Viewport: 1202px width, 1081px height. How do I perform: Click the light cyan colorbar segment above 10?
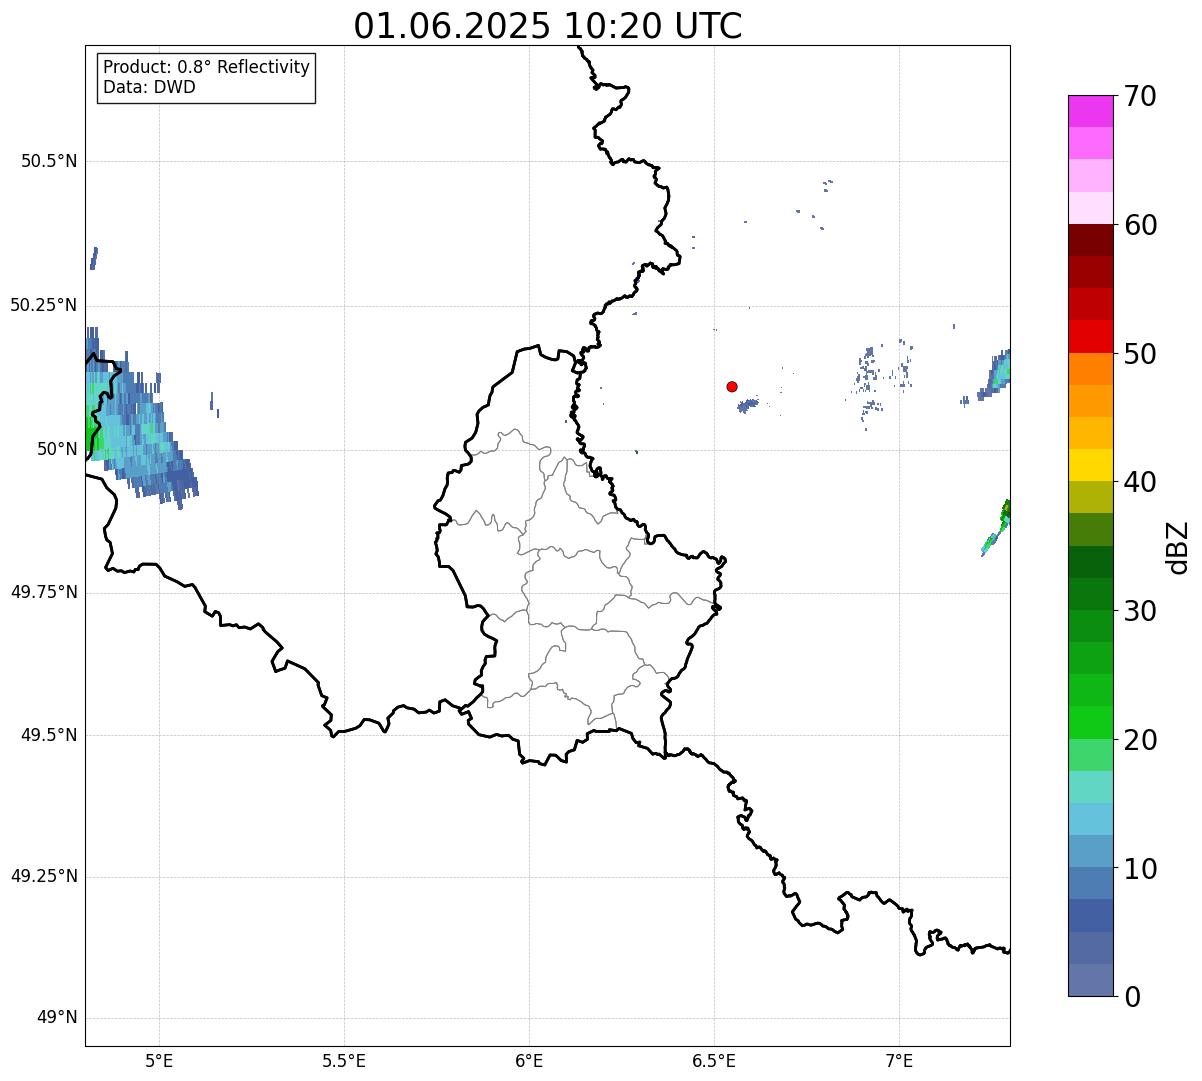tap(1090, 819)
